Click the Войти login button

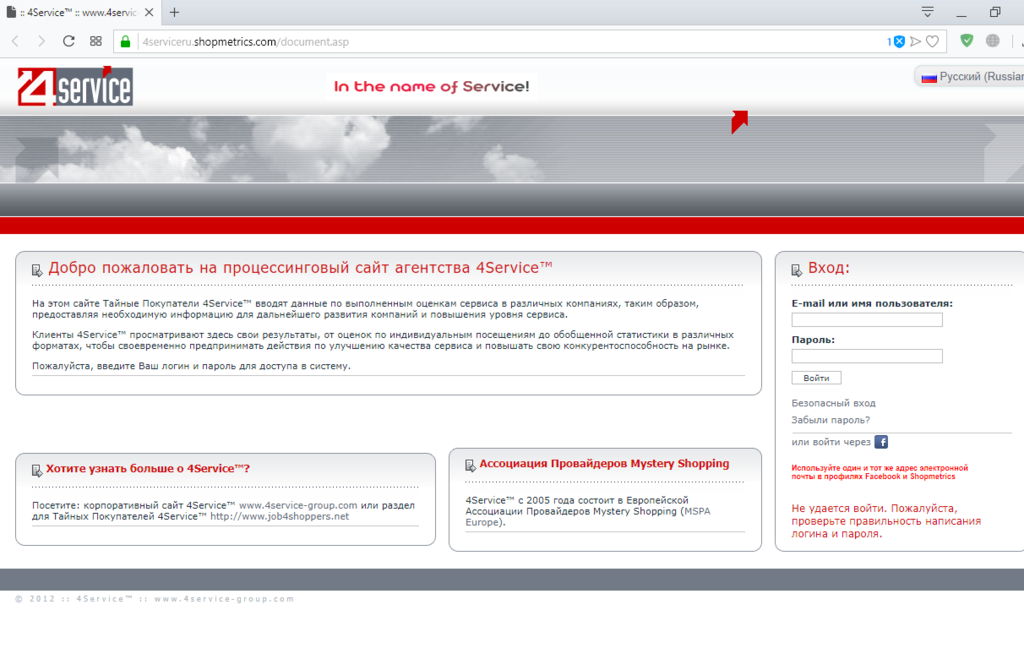coord(816,378)
